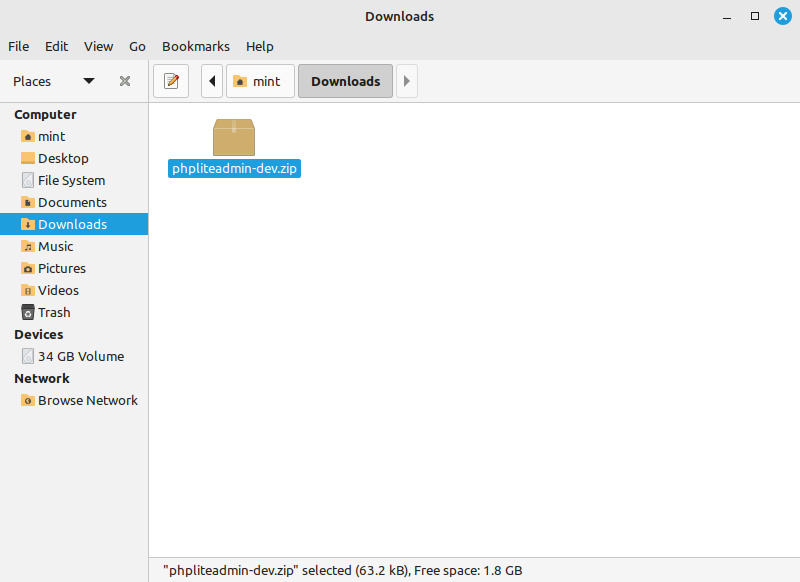Open the View menu
The image size is (800, 582).
coord(98,46)
